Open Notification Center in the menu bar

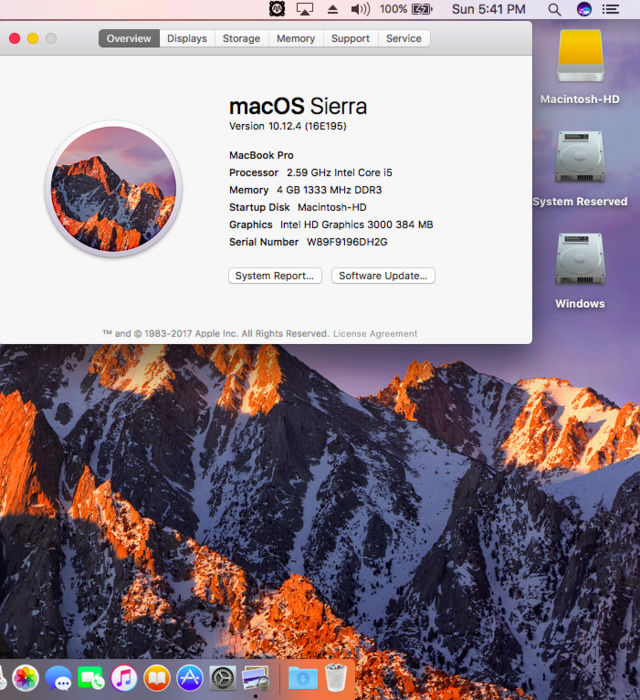coord(611,9)
